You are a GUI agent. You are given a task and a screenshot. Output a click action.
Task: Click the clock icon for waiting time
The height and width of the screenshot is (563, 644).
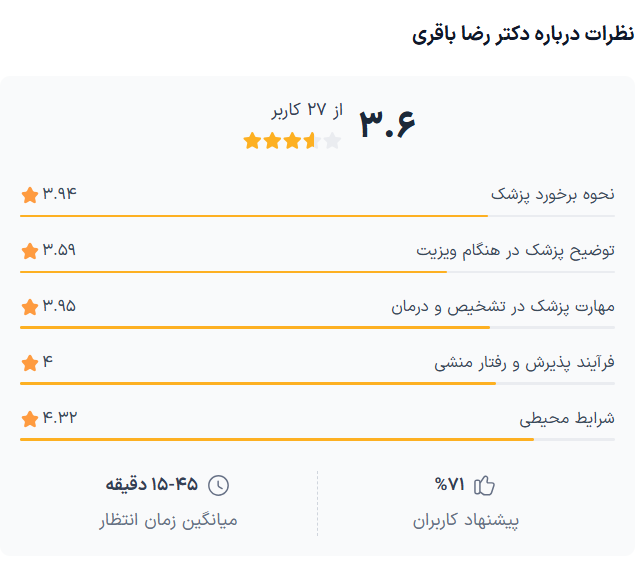pyautogui.click(x=218, y=486)
